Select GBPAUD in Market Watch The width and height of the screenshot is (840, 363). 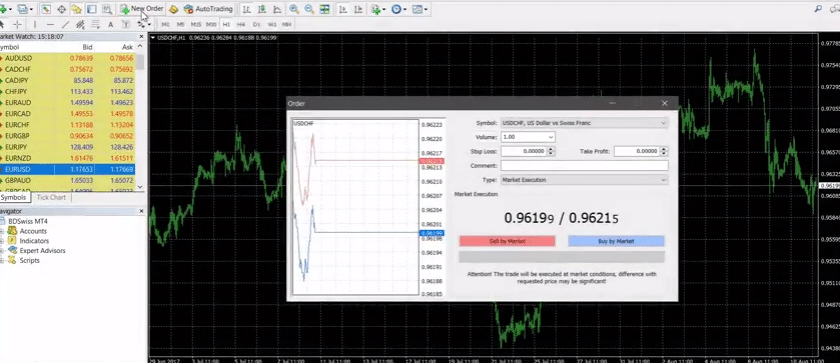(x=68, y=180)
